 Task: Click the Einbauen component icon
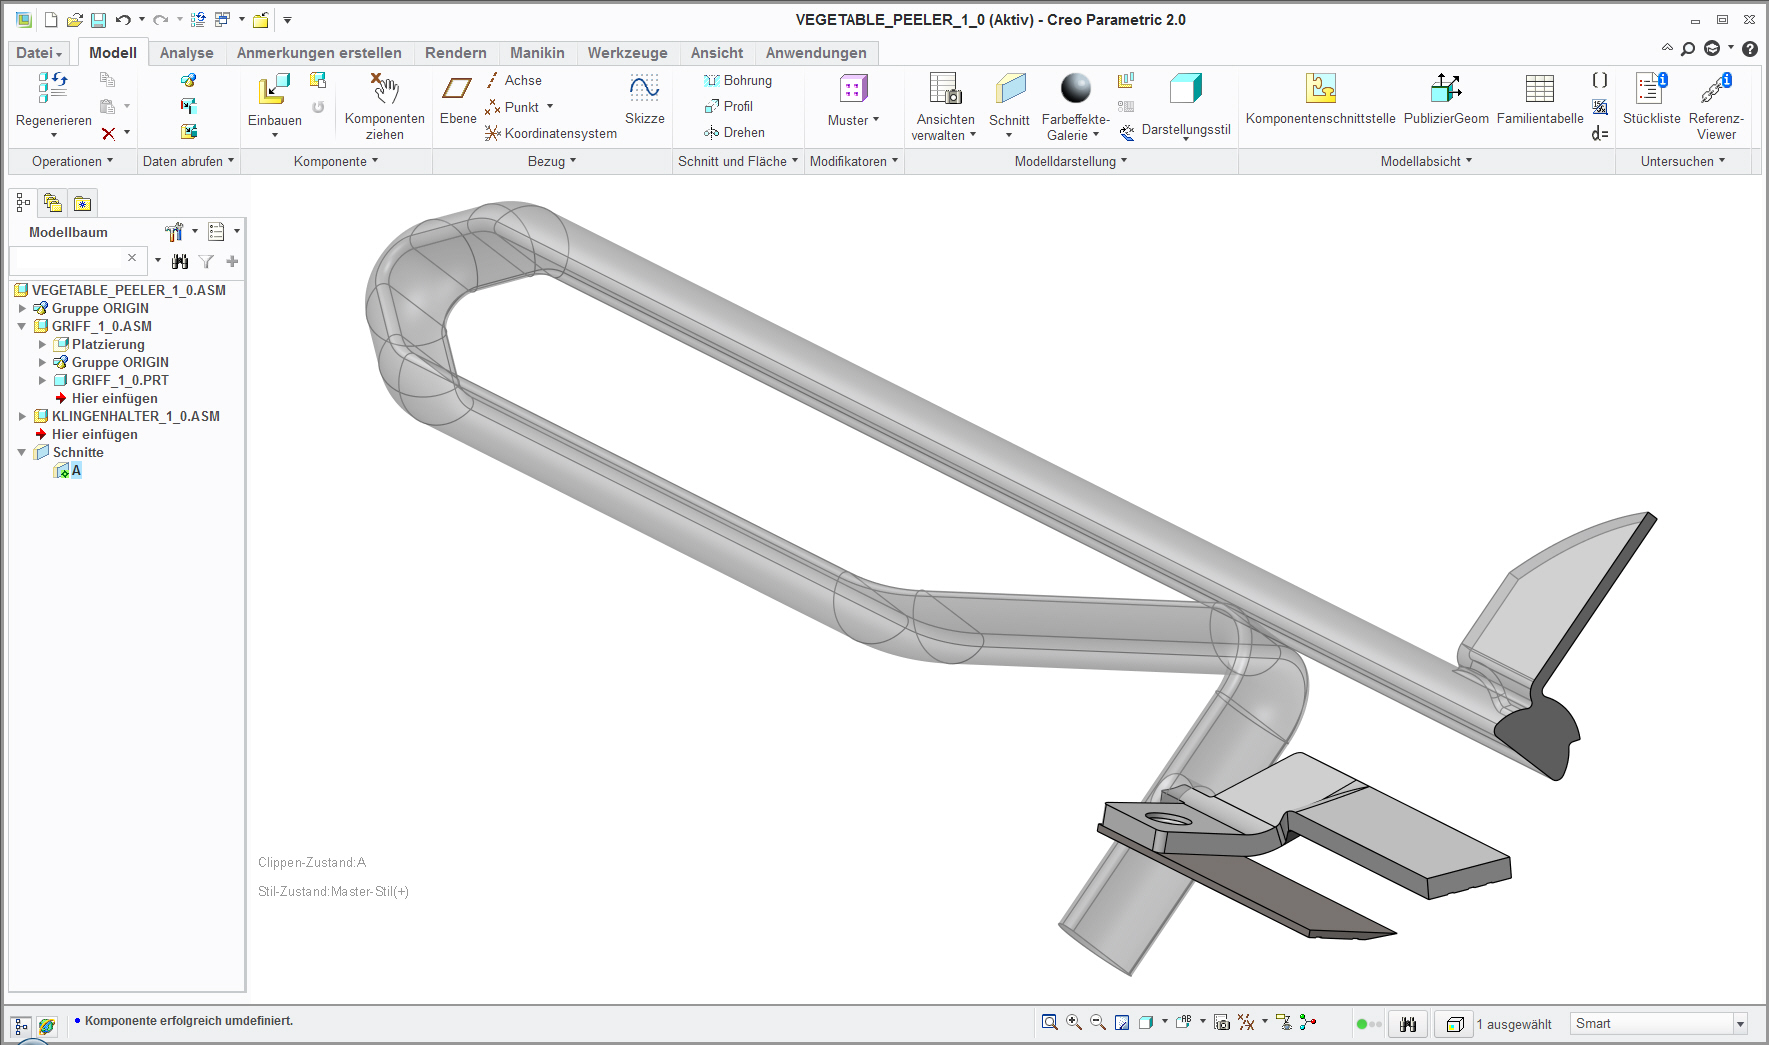274,89
